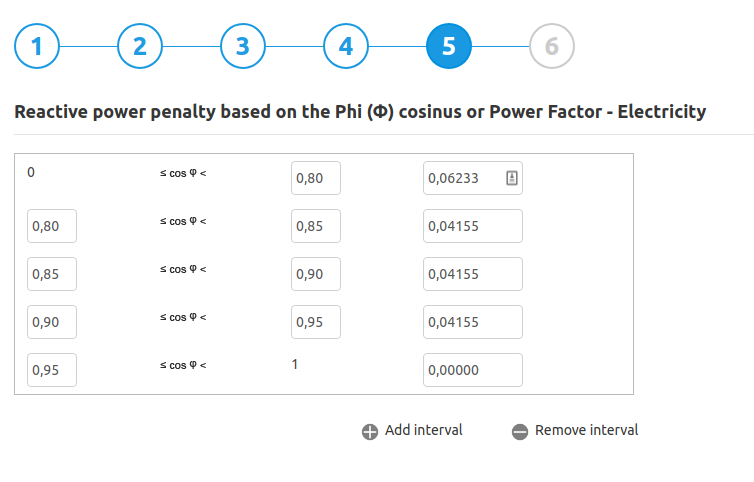Edit the third row upper bound 0,90
The width and height of the screenshot is (754, 482).
pos(316,274)
